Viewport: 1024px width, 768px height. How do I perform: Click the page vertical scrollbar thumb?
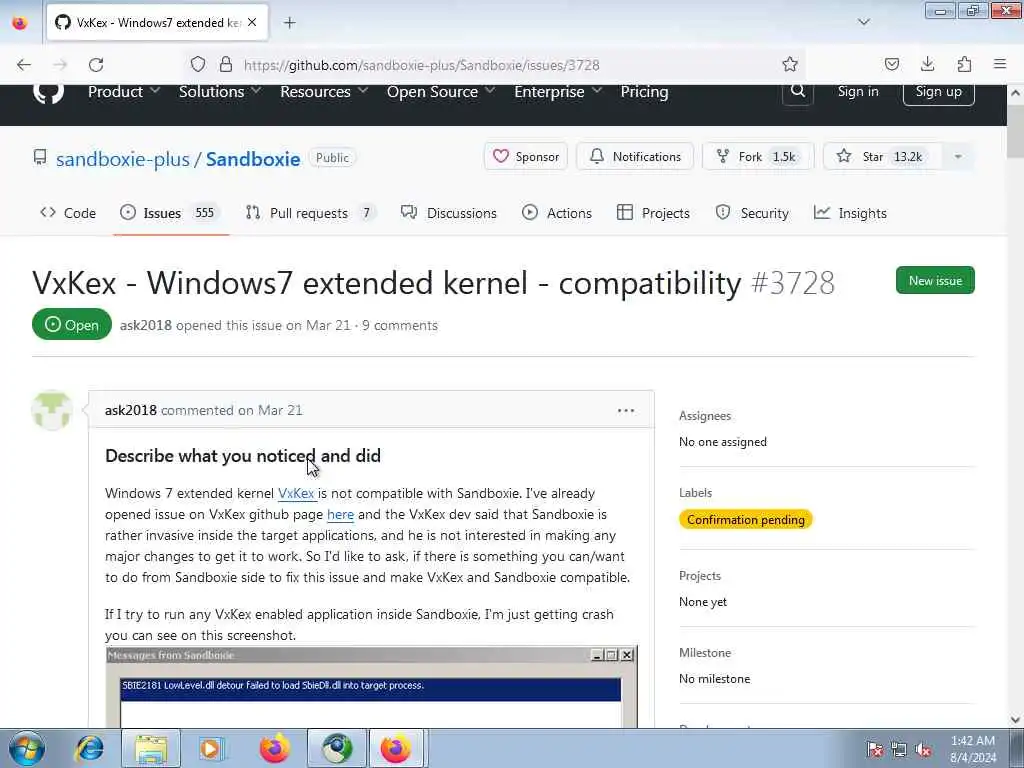(1014, 131)
